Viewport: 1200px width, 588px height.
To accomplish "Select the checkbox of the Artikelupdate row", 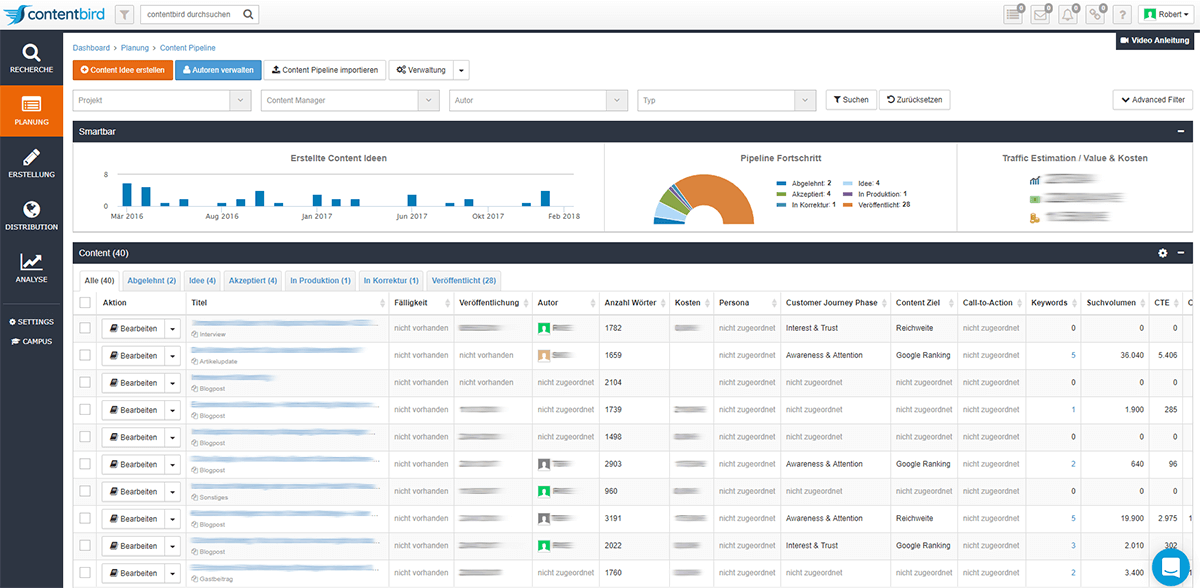I will click(85, 355).
